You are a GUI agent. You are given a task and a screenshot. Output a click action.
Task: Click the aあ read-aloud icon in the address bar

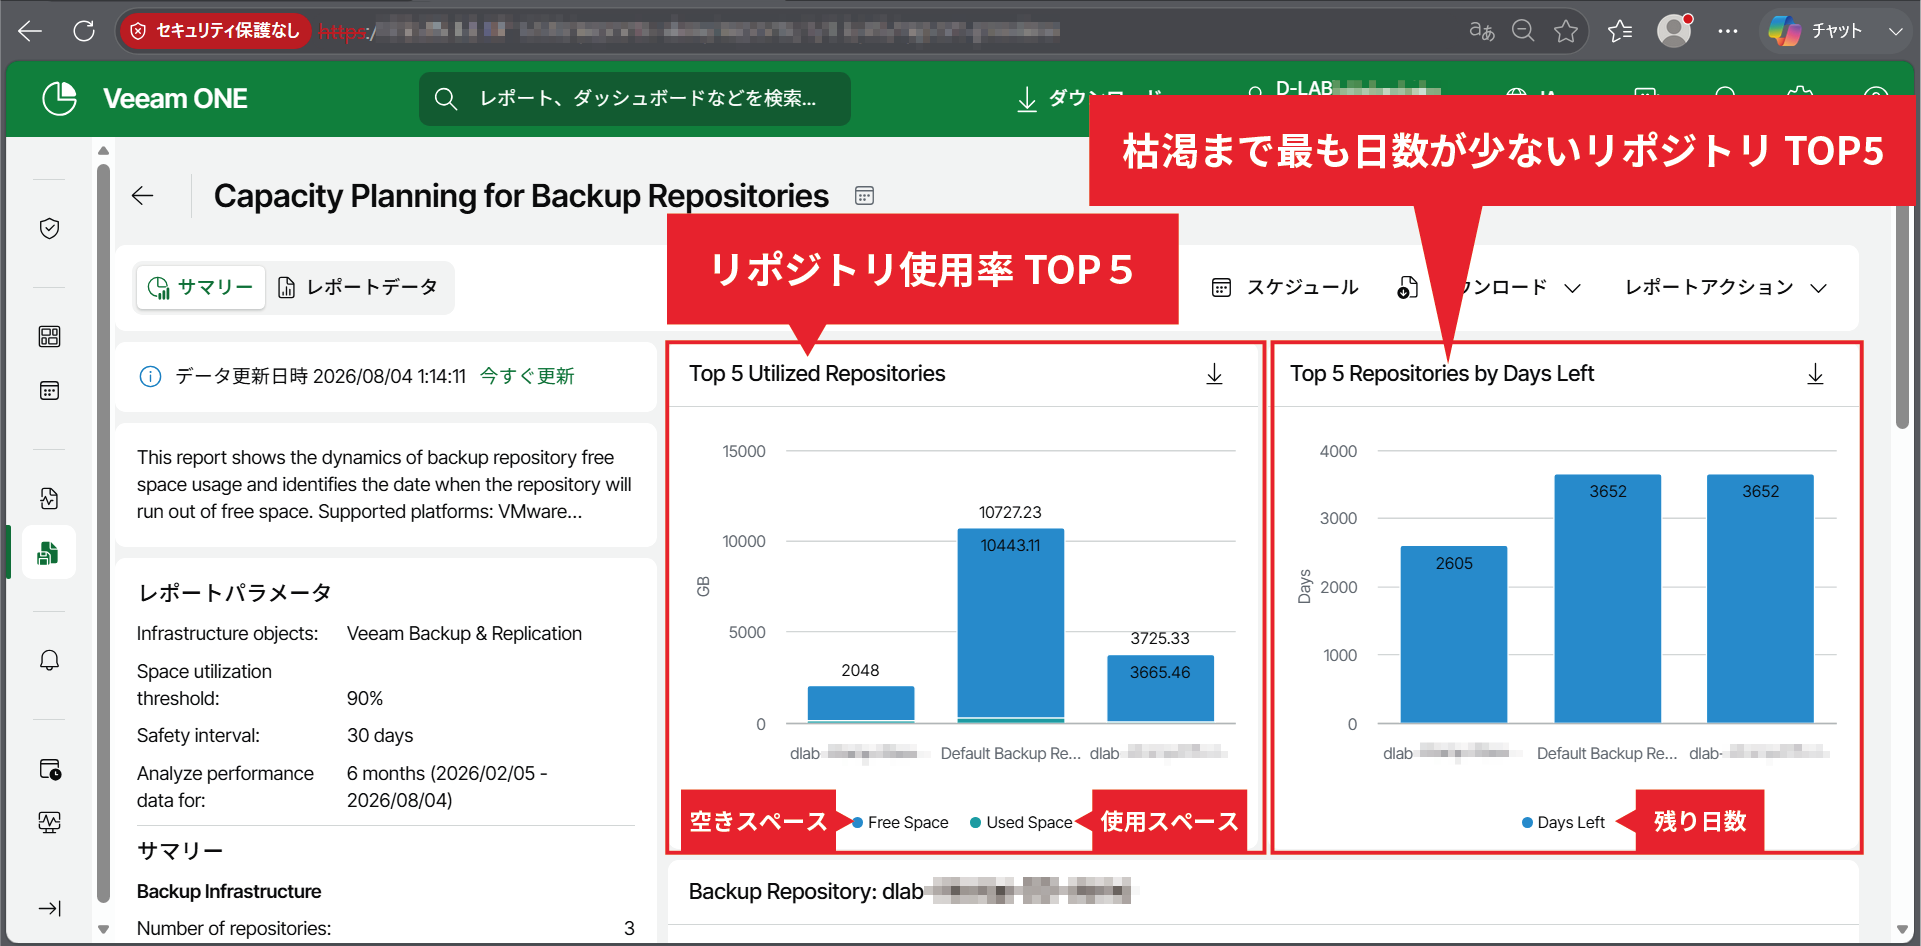(x=1481, y=31)
